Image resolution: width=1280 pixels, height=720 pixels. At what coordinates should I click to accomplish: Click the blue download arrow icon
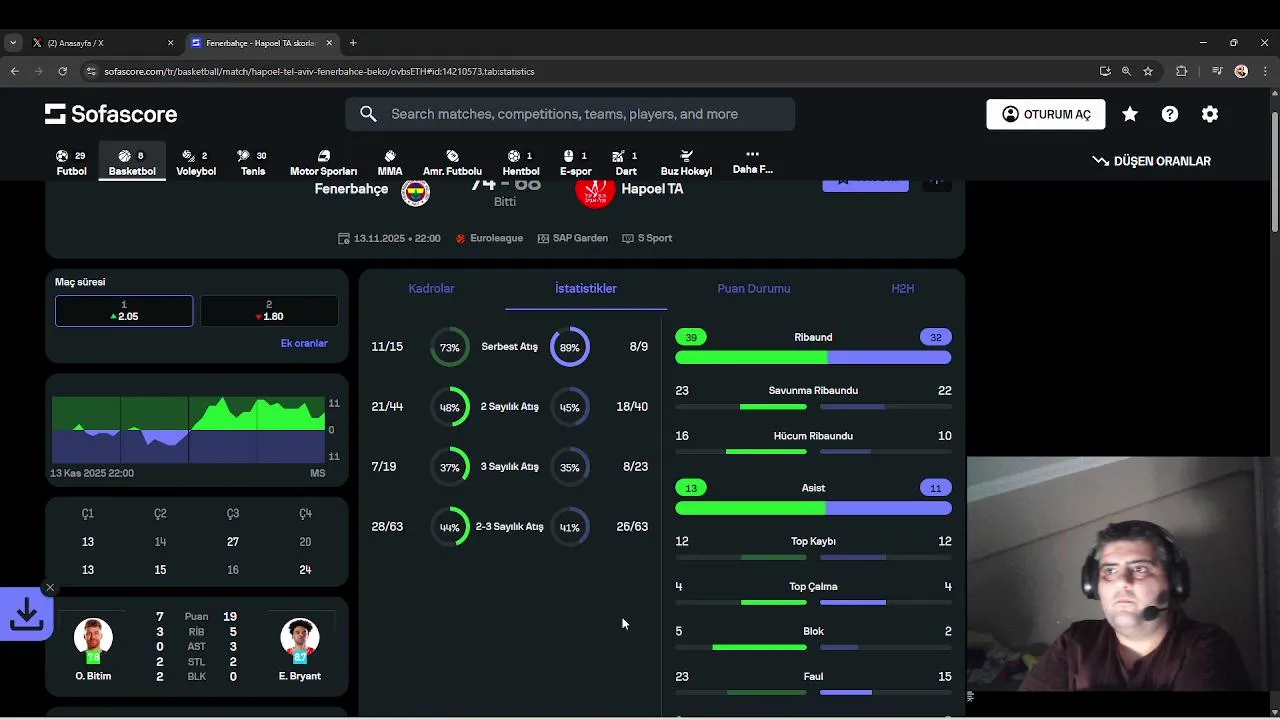coord(26,615)
